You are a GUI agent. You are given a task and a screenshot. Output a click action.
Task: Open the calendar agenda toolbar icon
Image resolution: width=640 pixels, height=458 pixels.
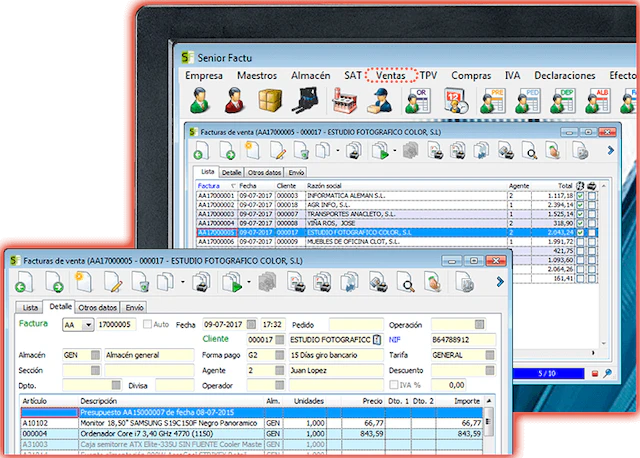pyautogui.click(x=456, y=100)
